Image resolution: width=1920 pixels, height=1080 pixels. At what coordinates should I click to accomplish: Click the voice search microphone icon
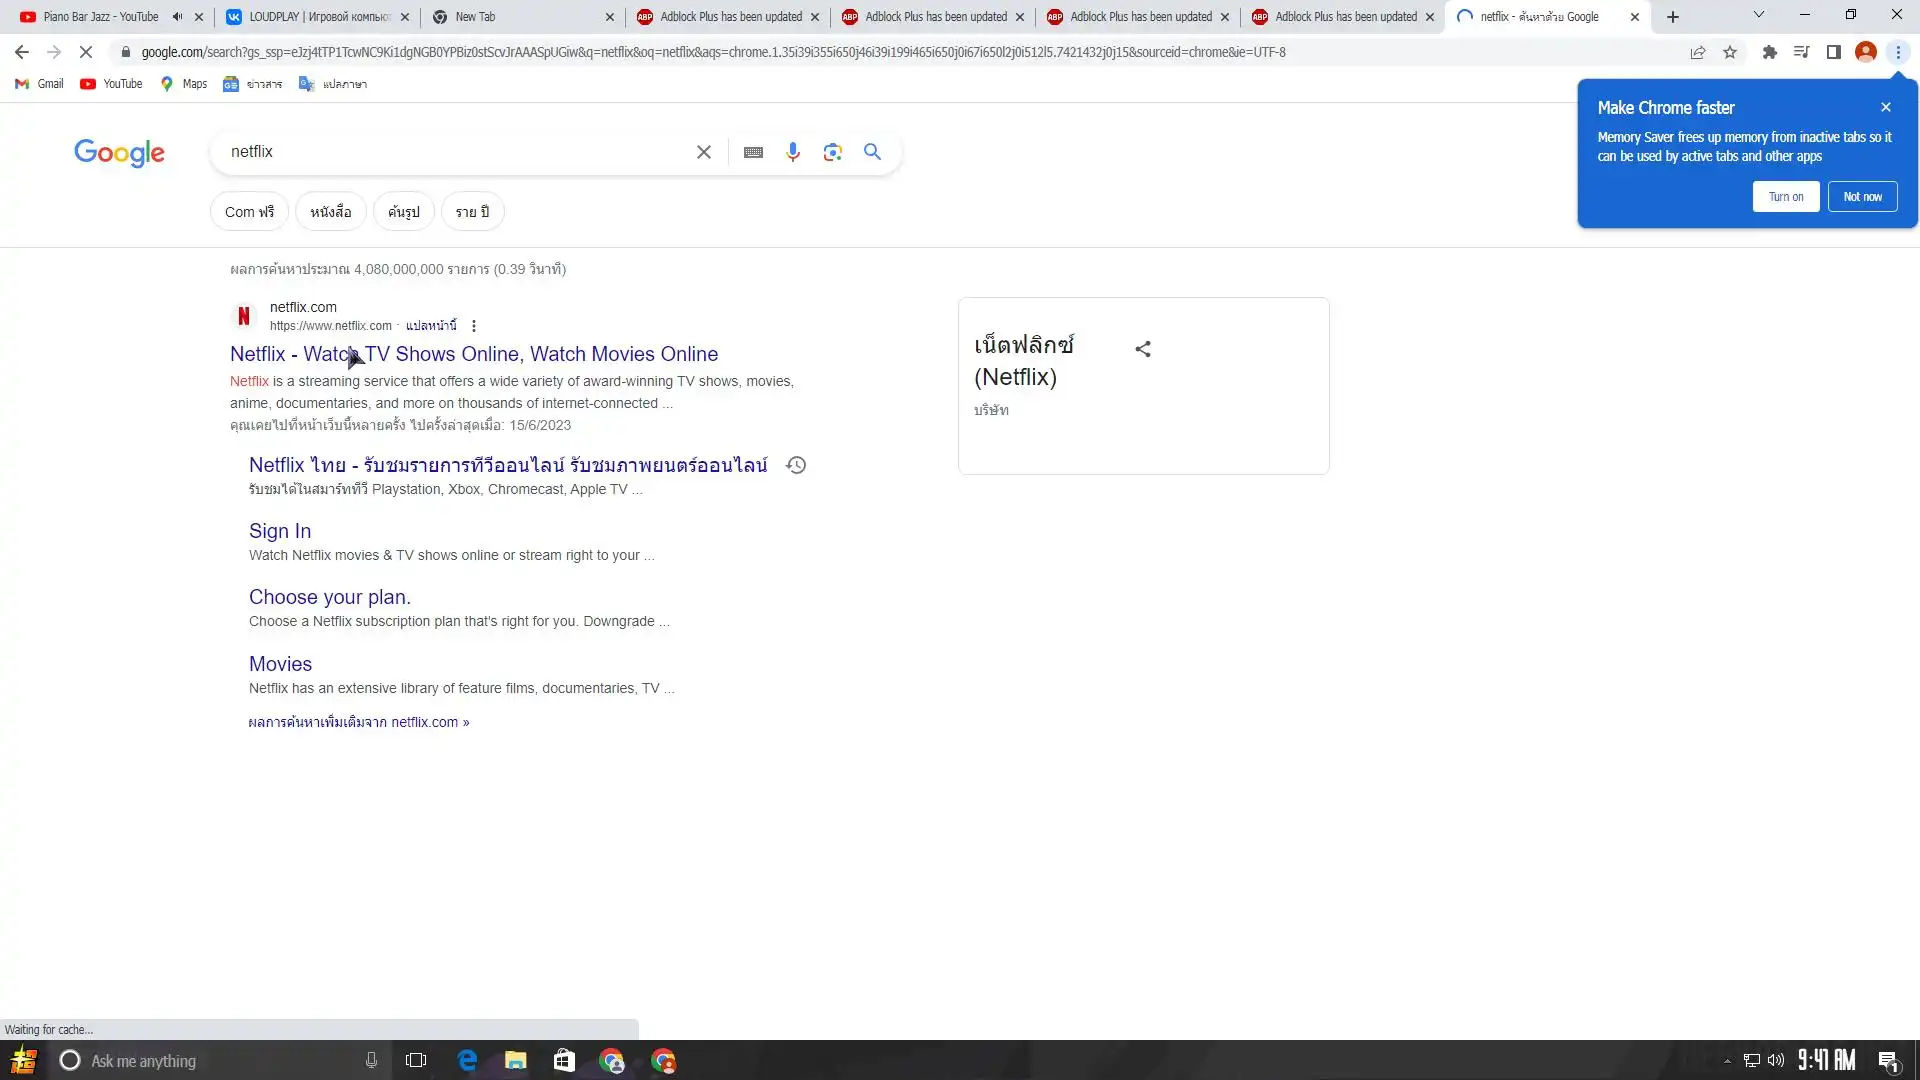793,152
